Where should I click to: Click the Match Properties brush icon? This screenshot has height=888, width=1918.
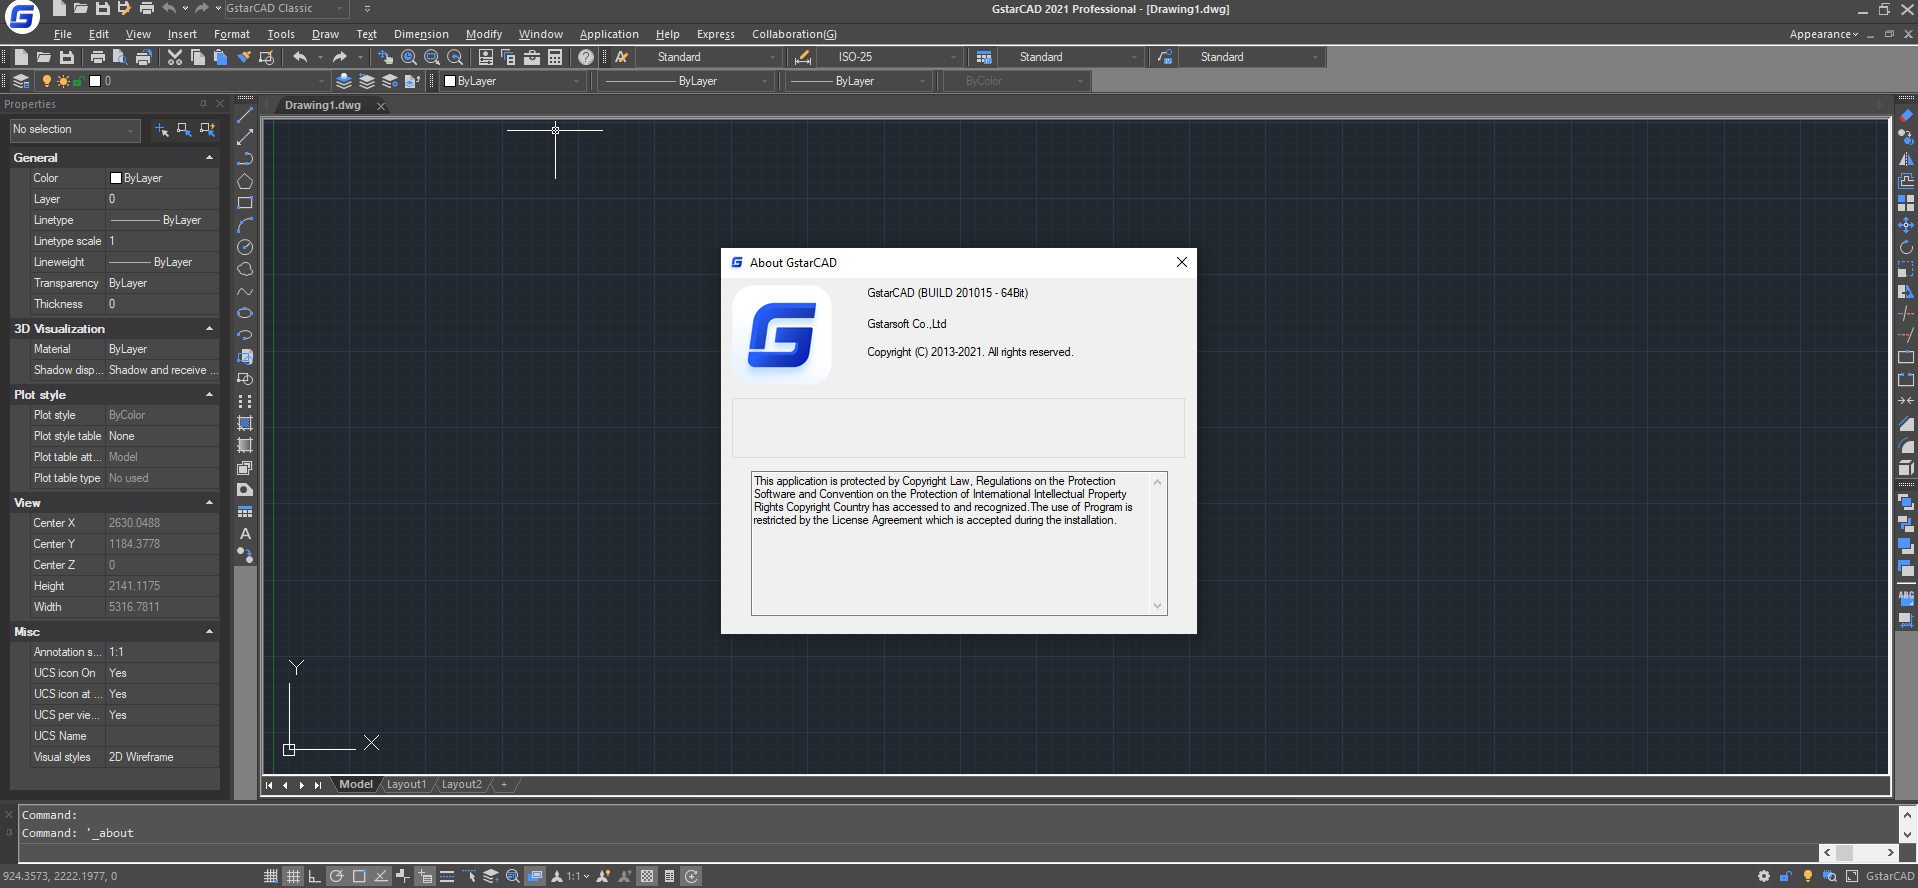coord(244,57)
